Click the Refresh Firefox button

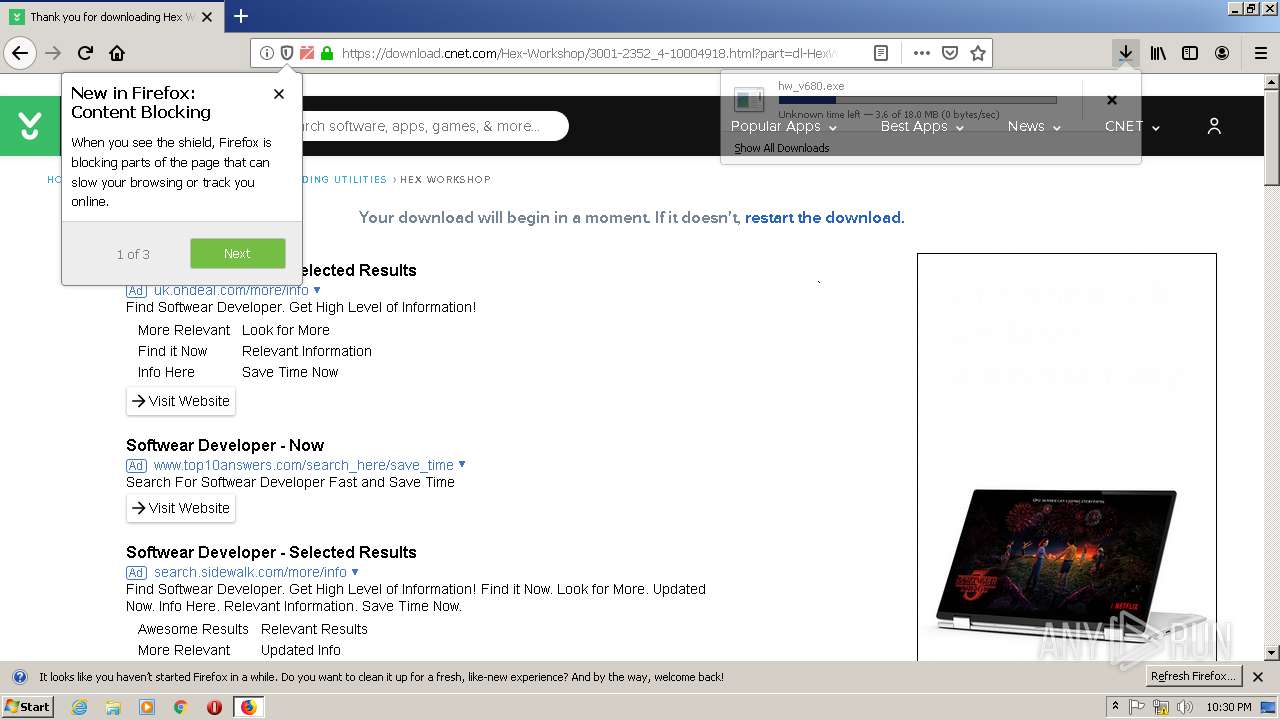(x=1193, y=677)
